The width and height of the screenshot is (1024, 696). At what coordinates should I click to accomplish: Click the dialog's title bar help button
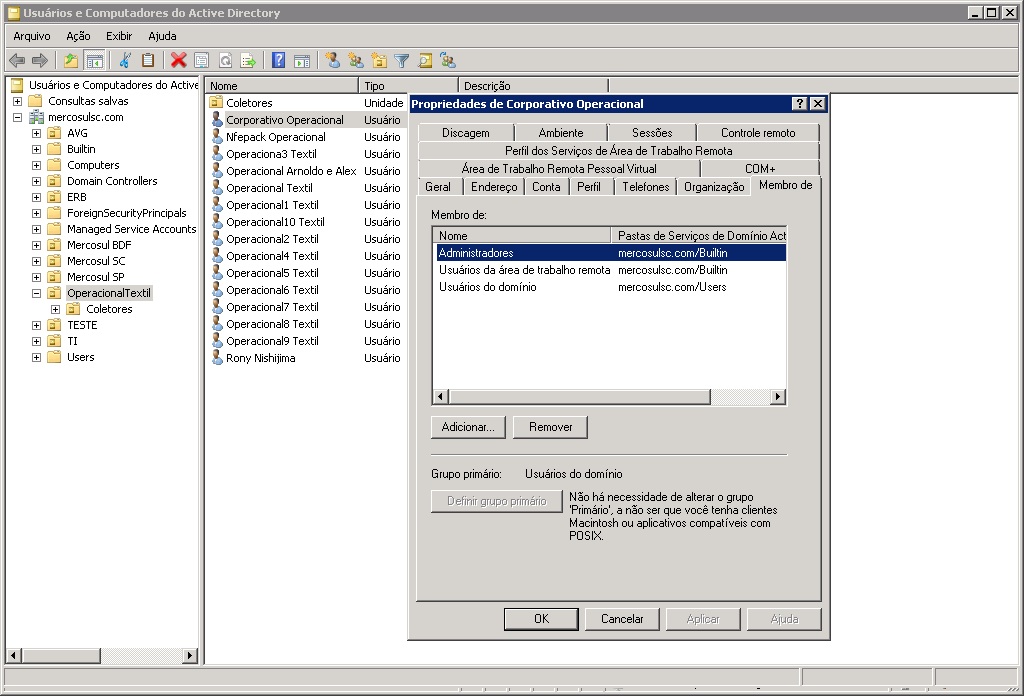tap(800, 104)
